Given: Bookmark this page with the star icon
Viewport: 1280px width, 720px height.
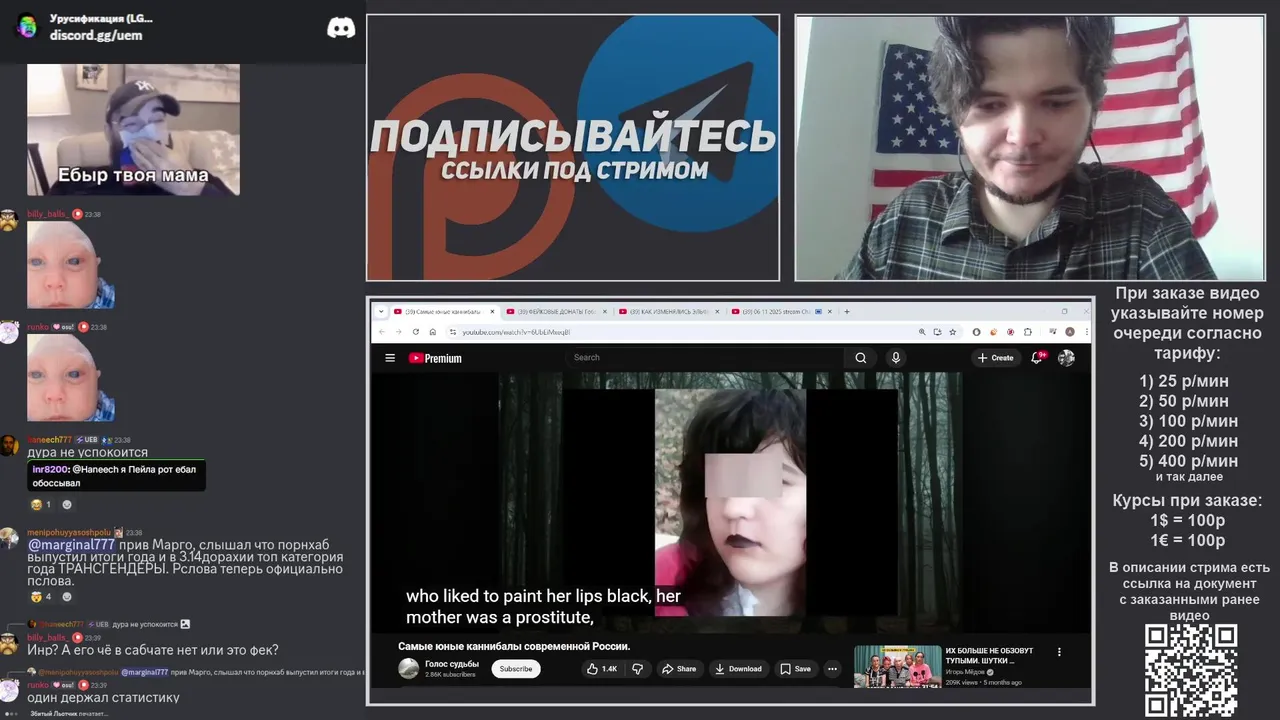Looking at the screenshot, I should (x=953, y=332).
